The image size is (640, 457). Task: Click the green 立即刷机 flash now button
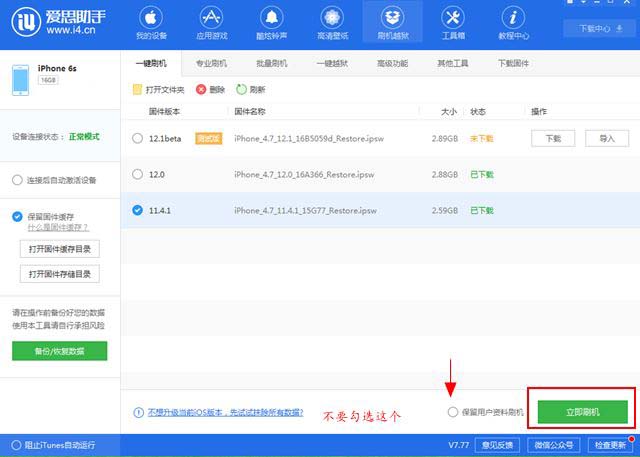(x=582, y=412)
